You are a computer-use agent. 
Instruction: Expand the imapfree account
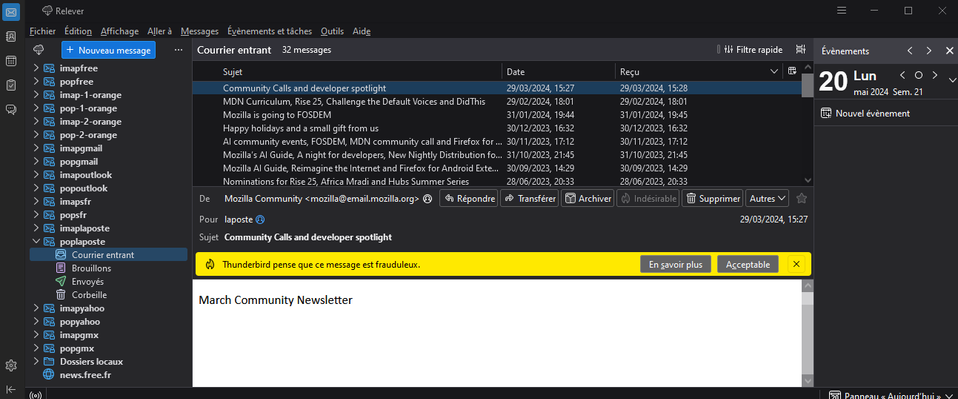point(36,68)
